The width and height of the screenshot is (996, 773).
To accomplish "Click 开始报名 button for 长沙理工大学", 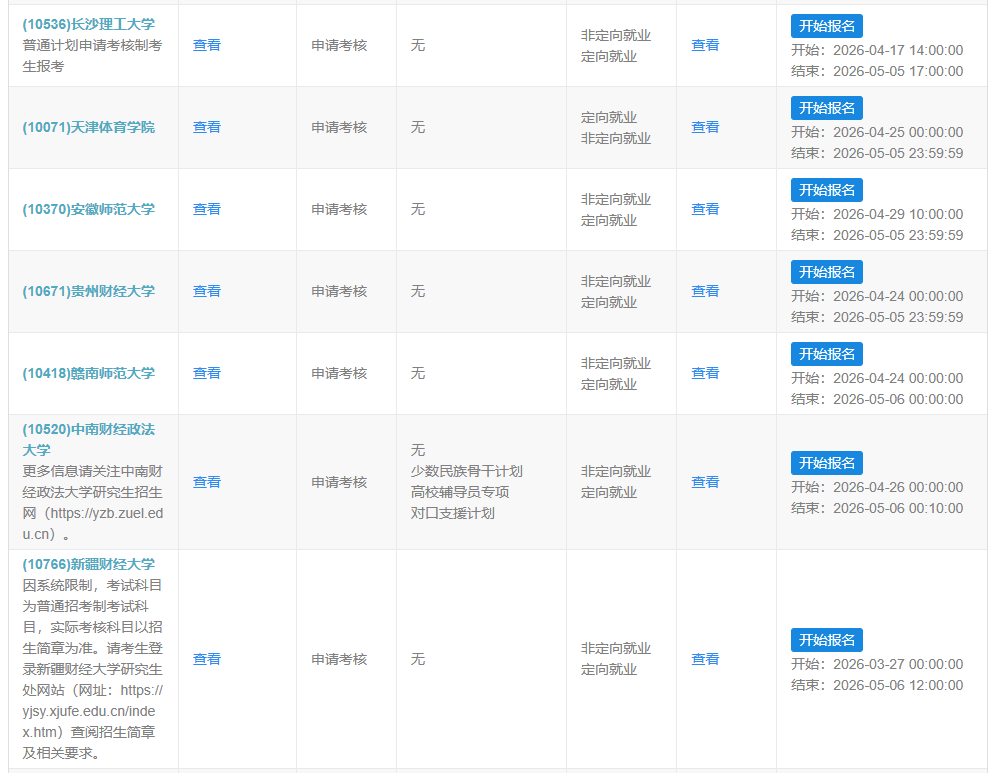I will point(826,26).
